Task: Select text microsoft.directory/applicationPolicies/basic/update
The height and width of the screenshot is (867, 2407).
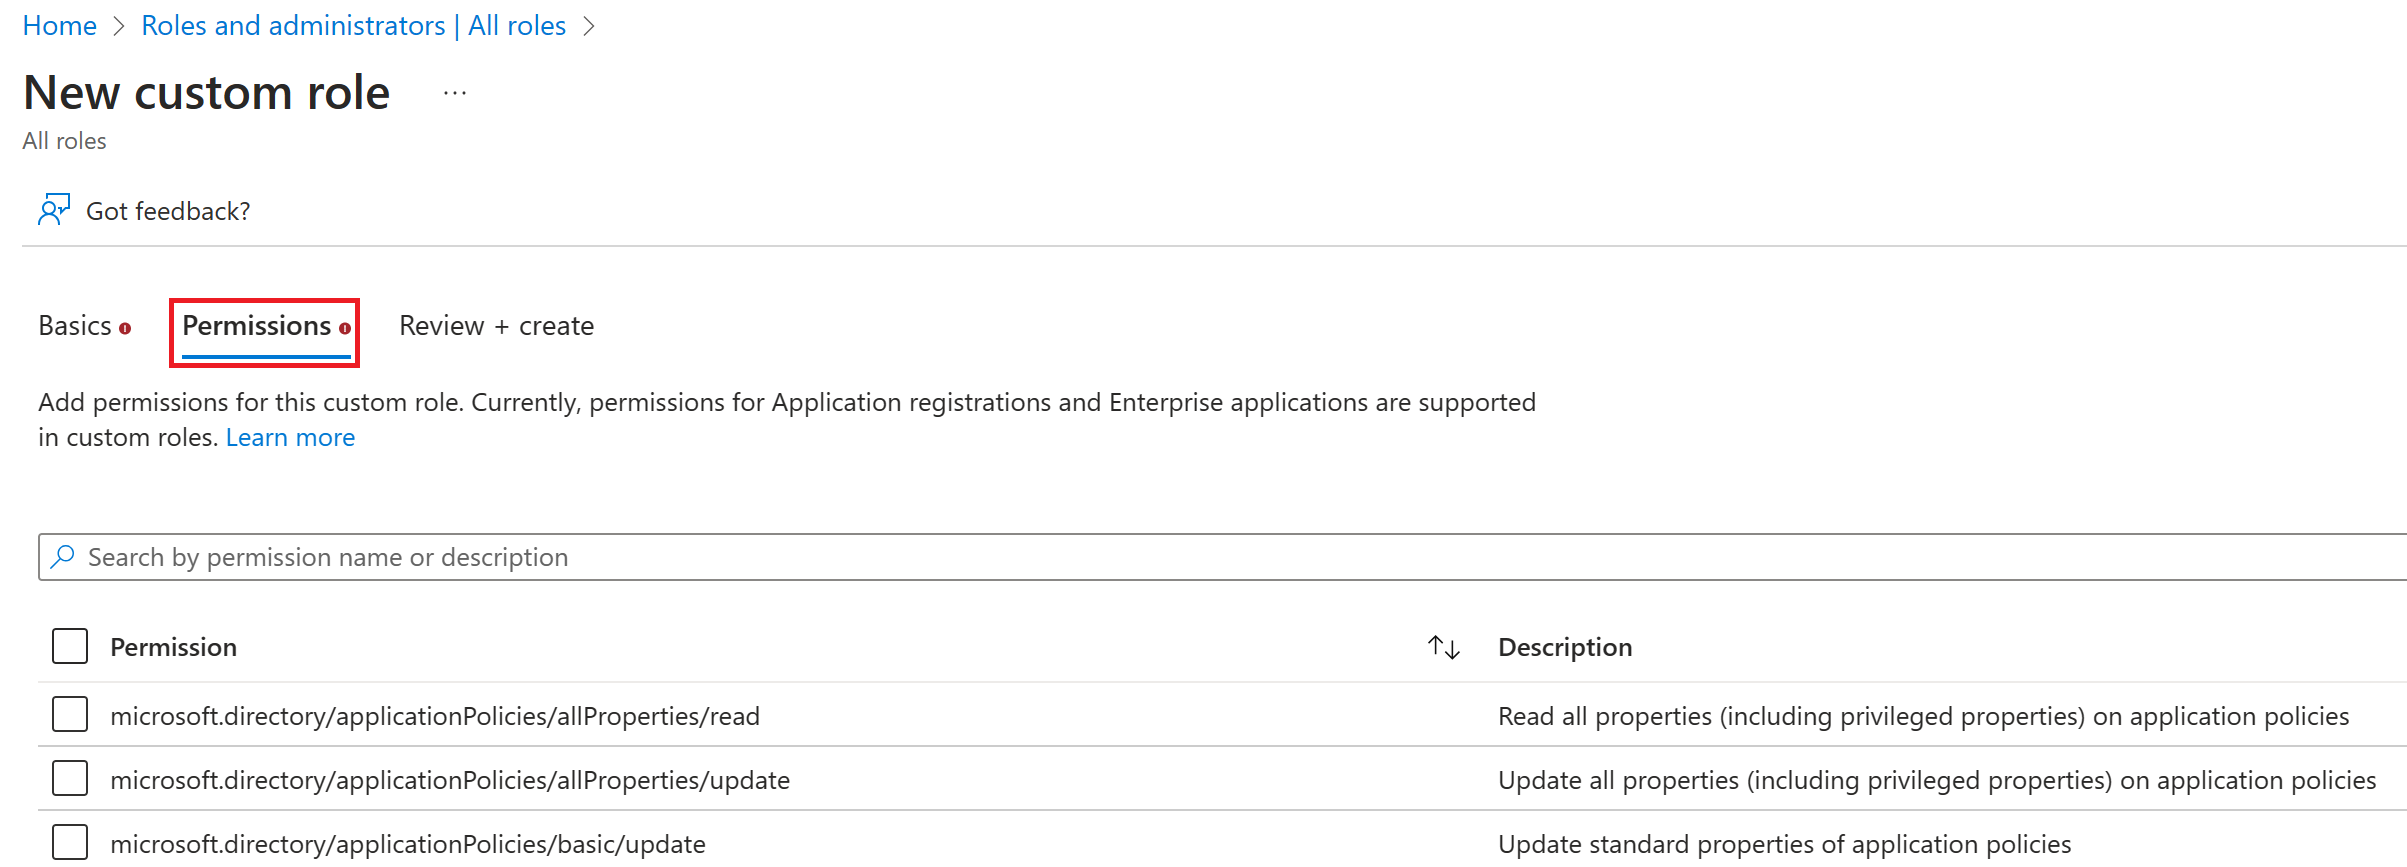Action: [x=408, y=844]
